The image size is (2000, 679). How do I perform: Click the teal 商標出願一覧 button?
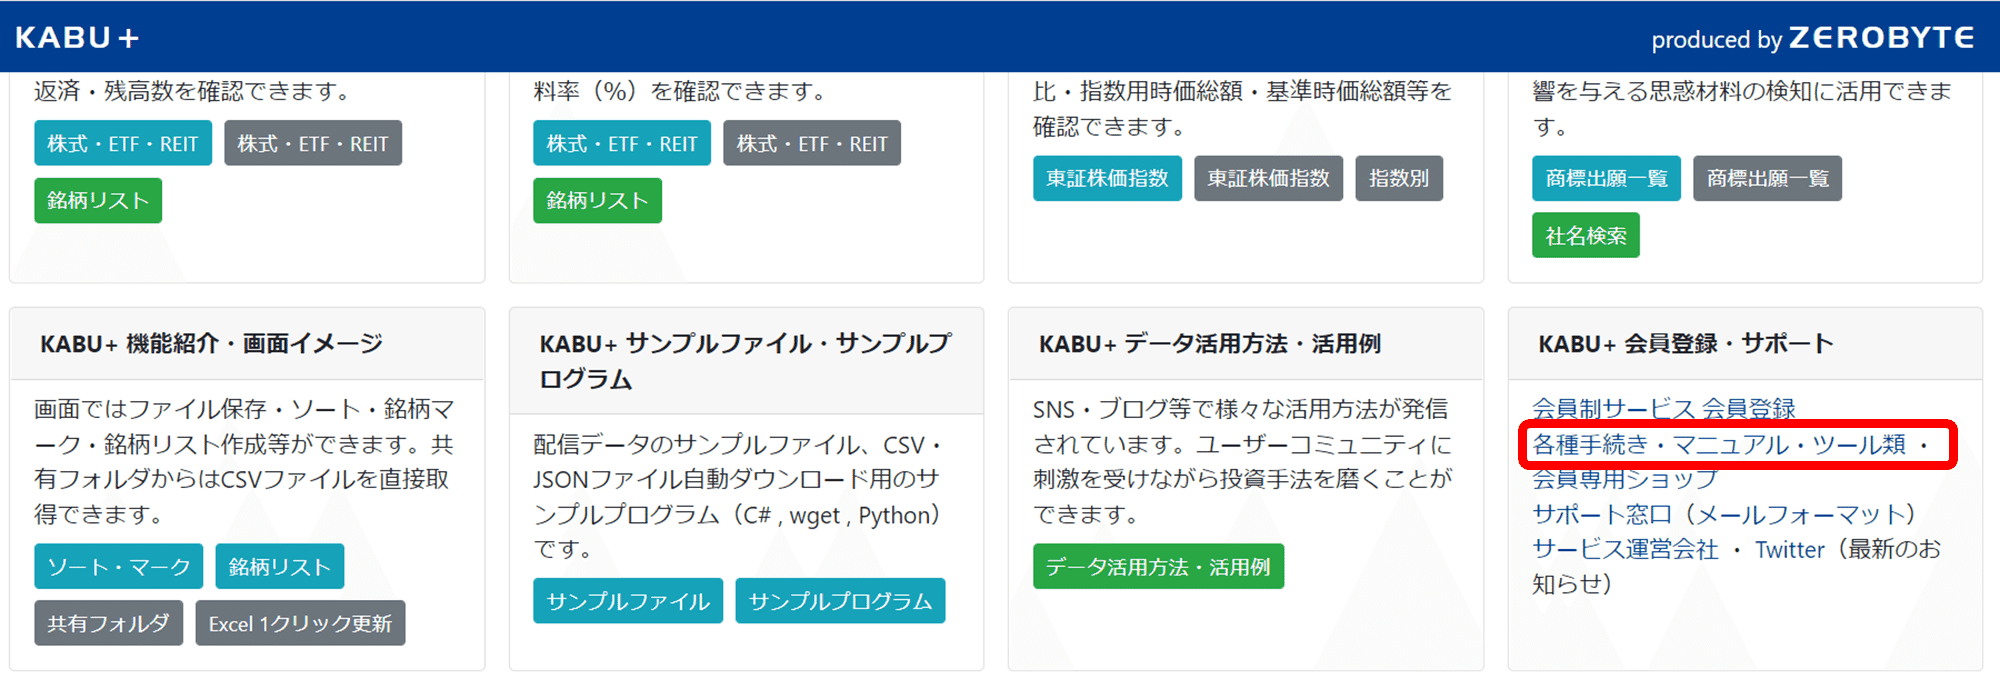(x=1606, y=178)
